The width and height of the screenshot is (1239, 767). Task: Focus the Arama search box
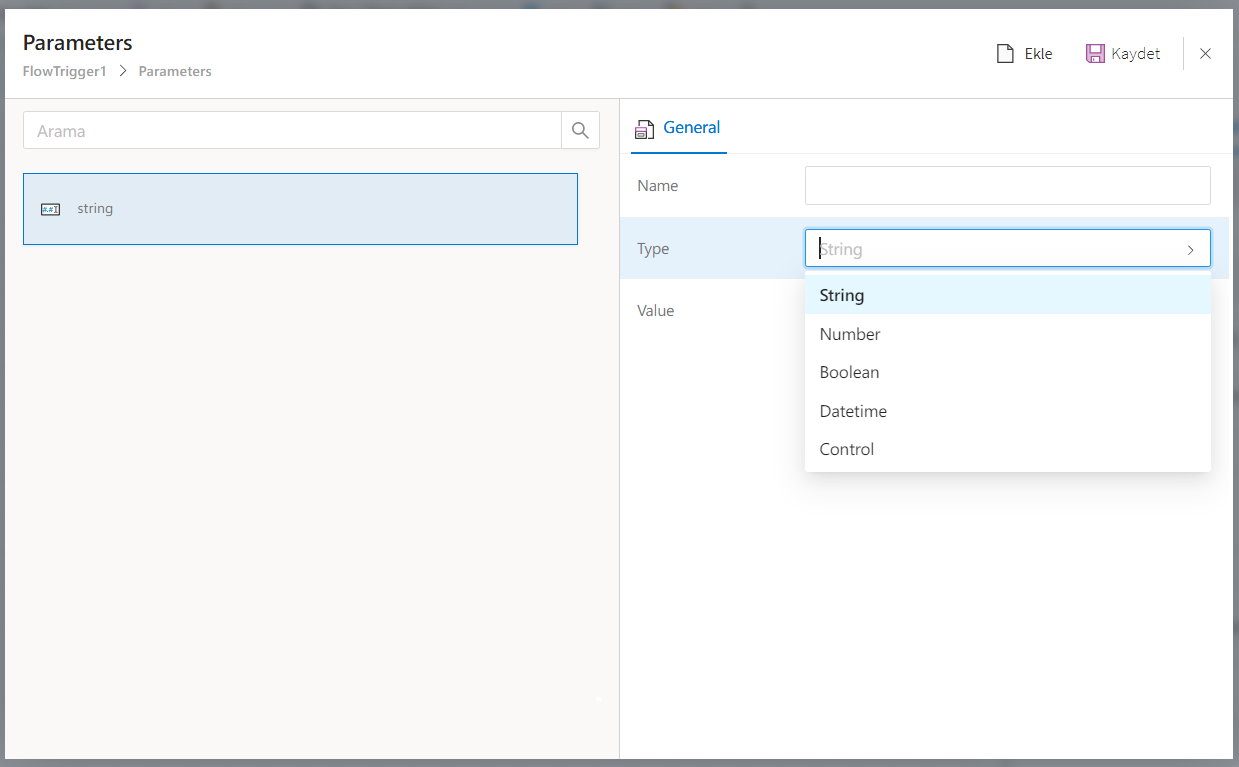pos(292,131)
